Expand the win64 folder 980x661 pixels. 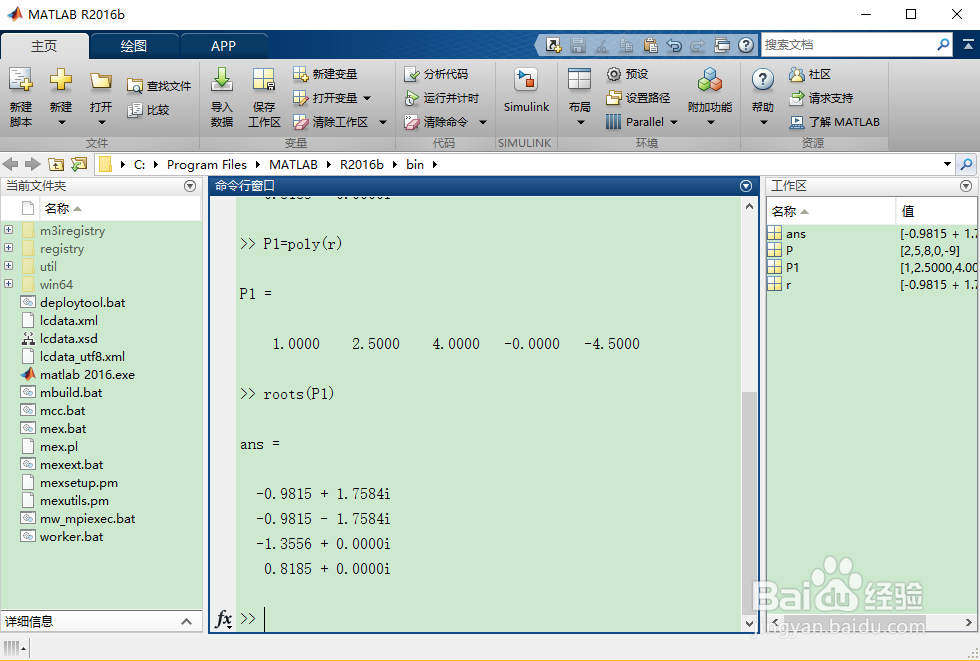pos(8,284)
